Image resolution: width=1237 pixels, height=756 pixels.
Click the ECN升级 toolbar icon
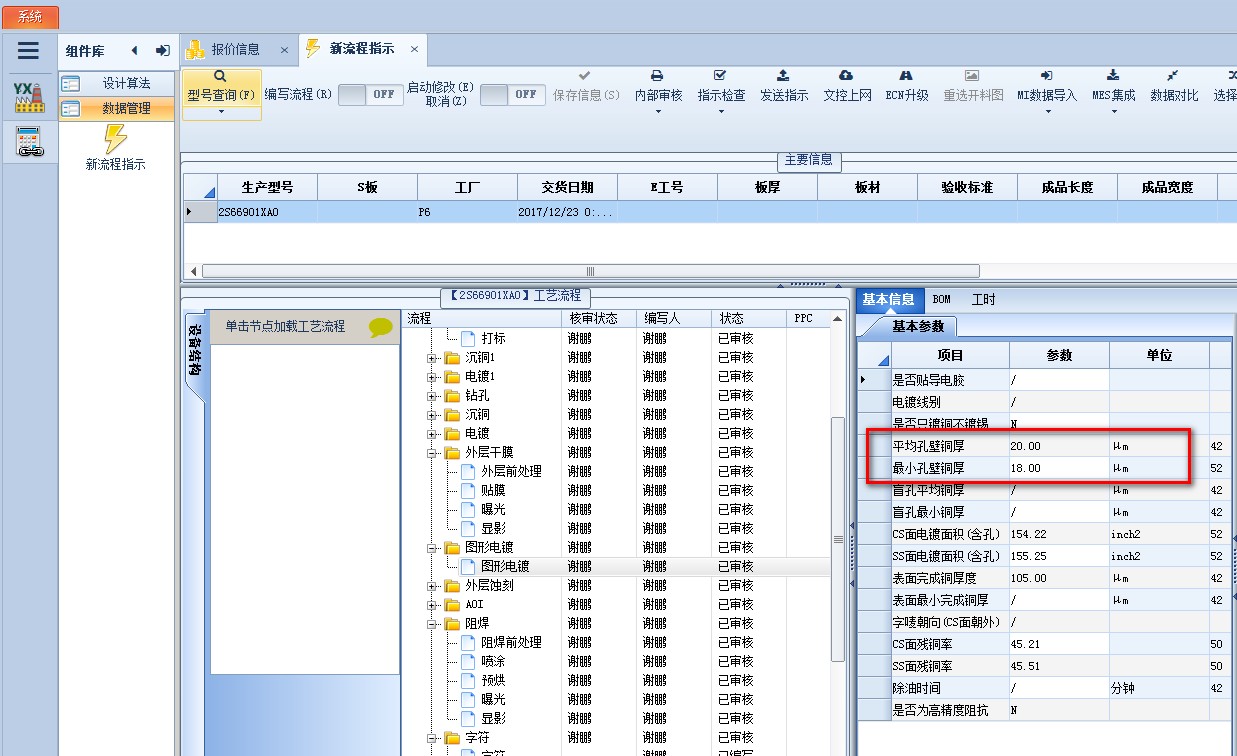(906, 76)
